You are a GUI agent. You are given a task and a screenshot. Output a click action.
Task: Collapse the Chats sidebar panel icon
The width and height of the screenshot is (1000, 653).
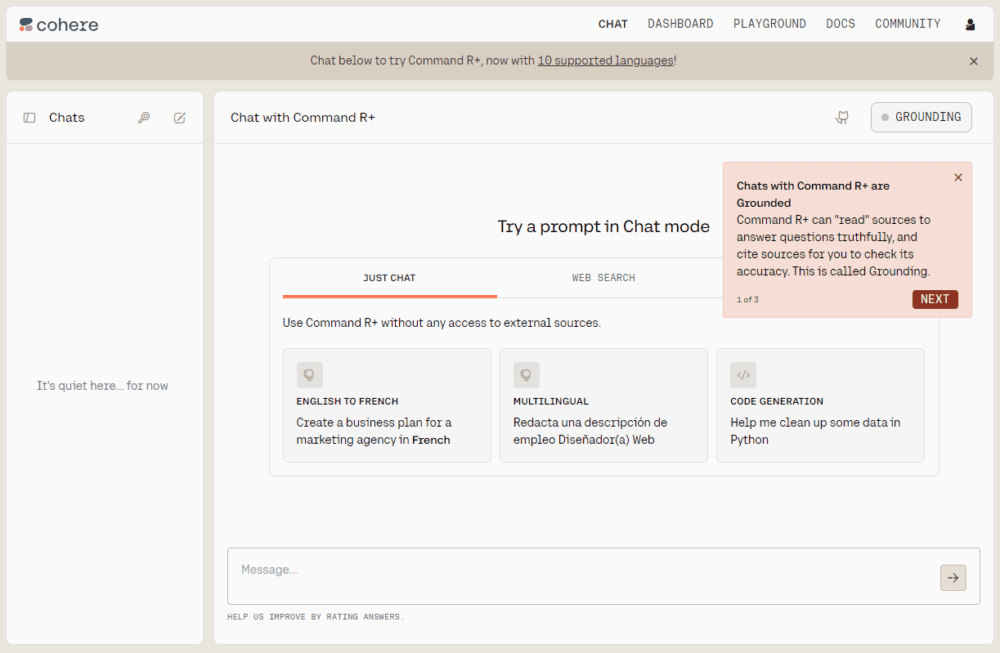pyautogui.click(x=29, y=118)
